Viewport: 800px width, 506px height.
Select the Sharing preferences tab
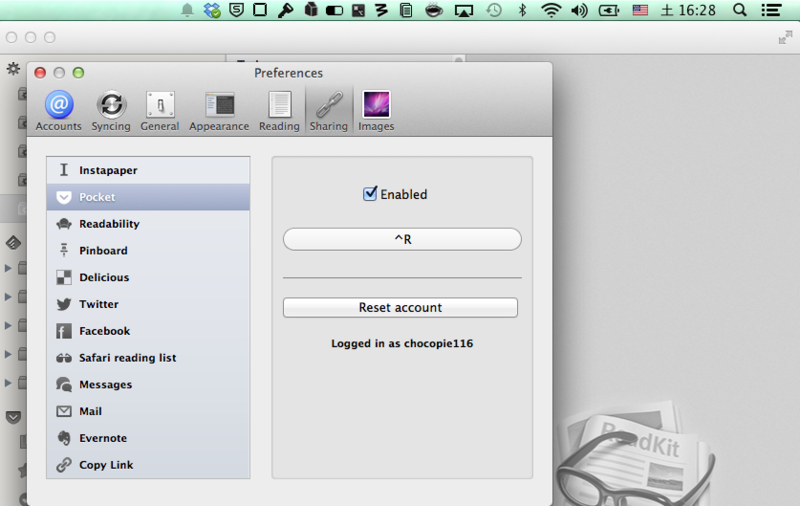pyautogui.click(x=329, y=111)
